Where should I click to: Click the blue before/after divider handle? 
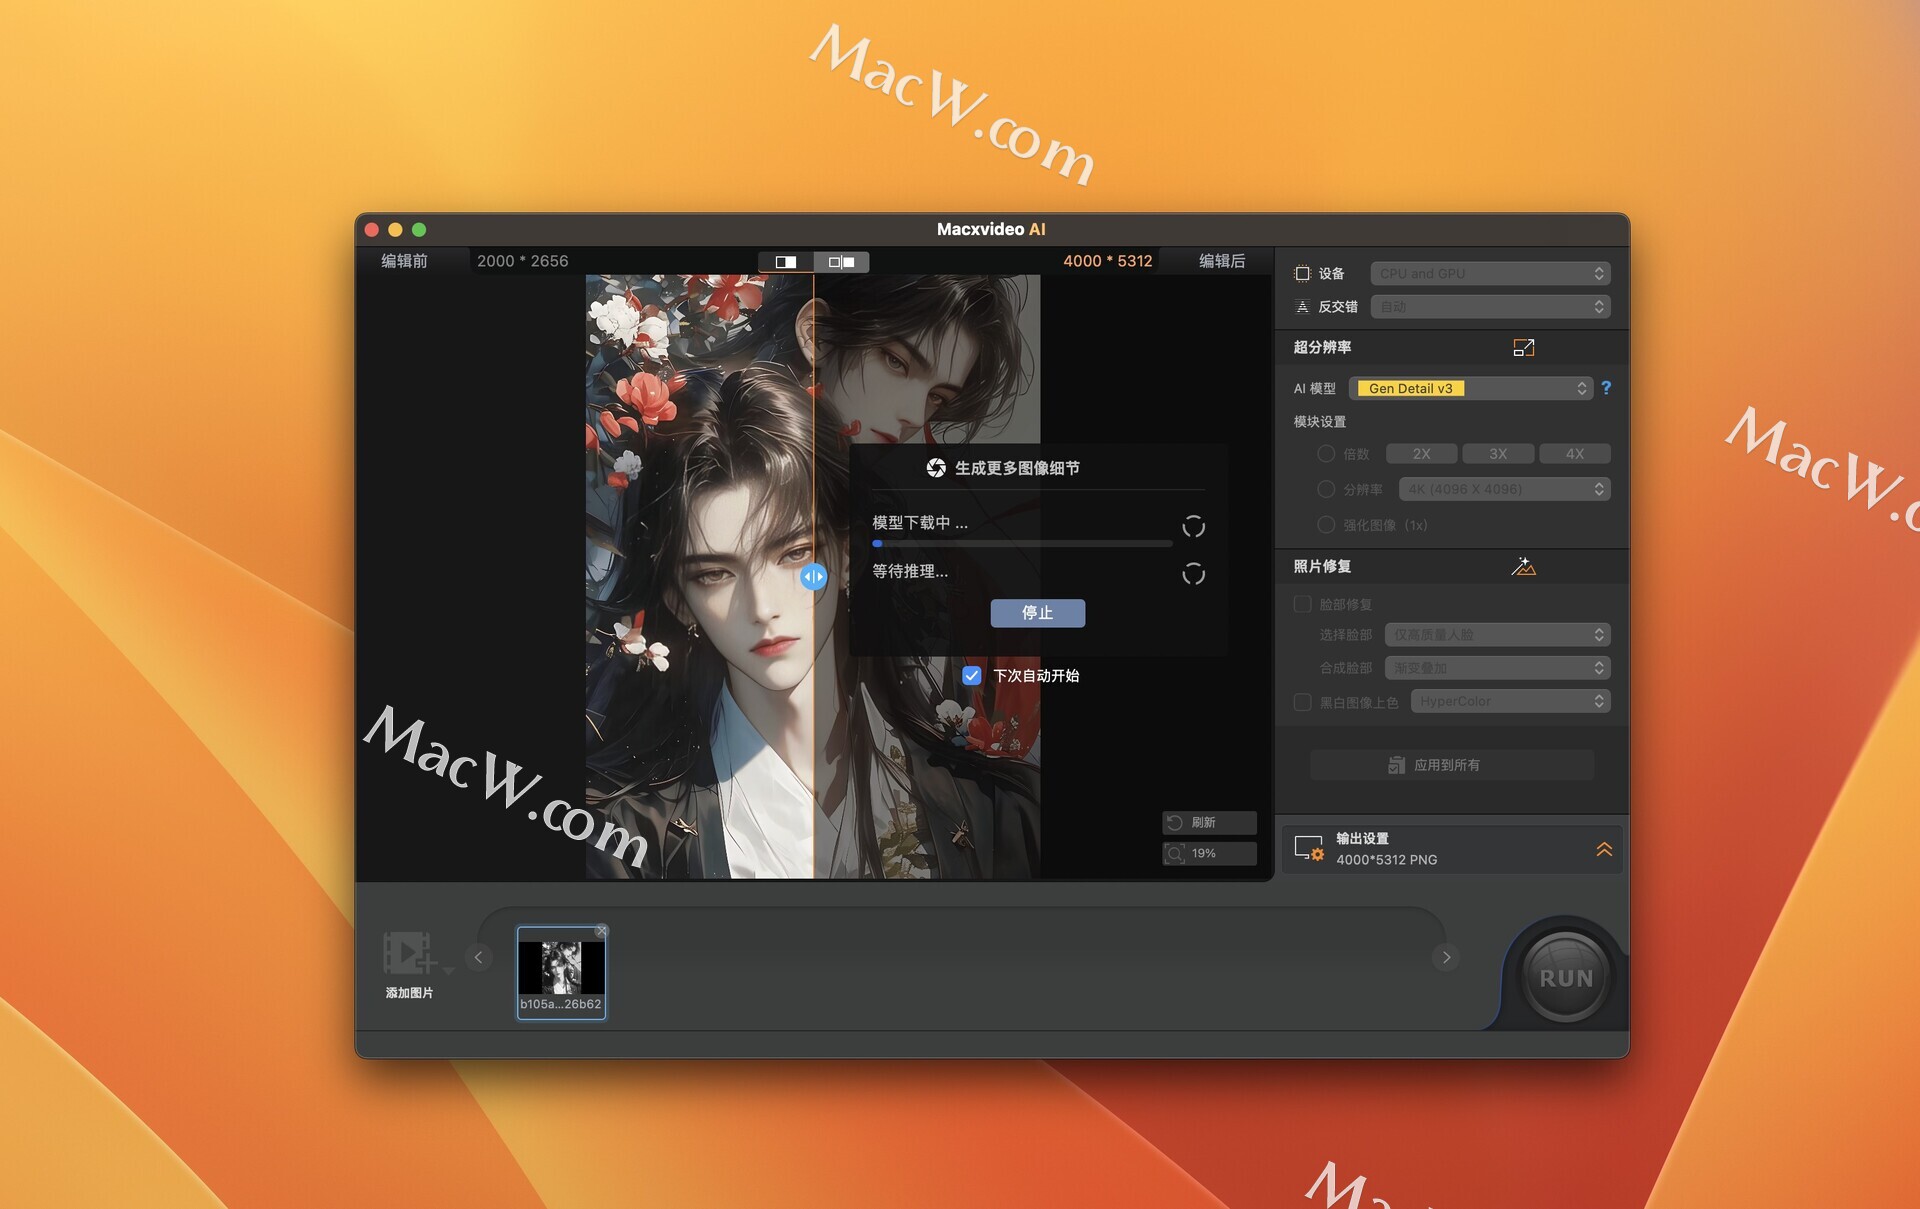point(814,576)
